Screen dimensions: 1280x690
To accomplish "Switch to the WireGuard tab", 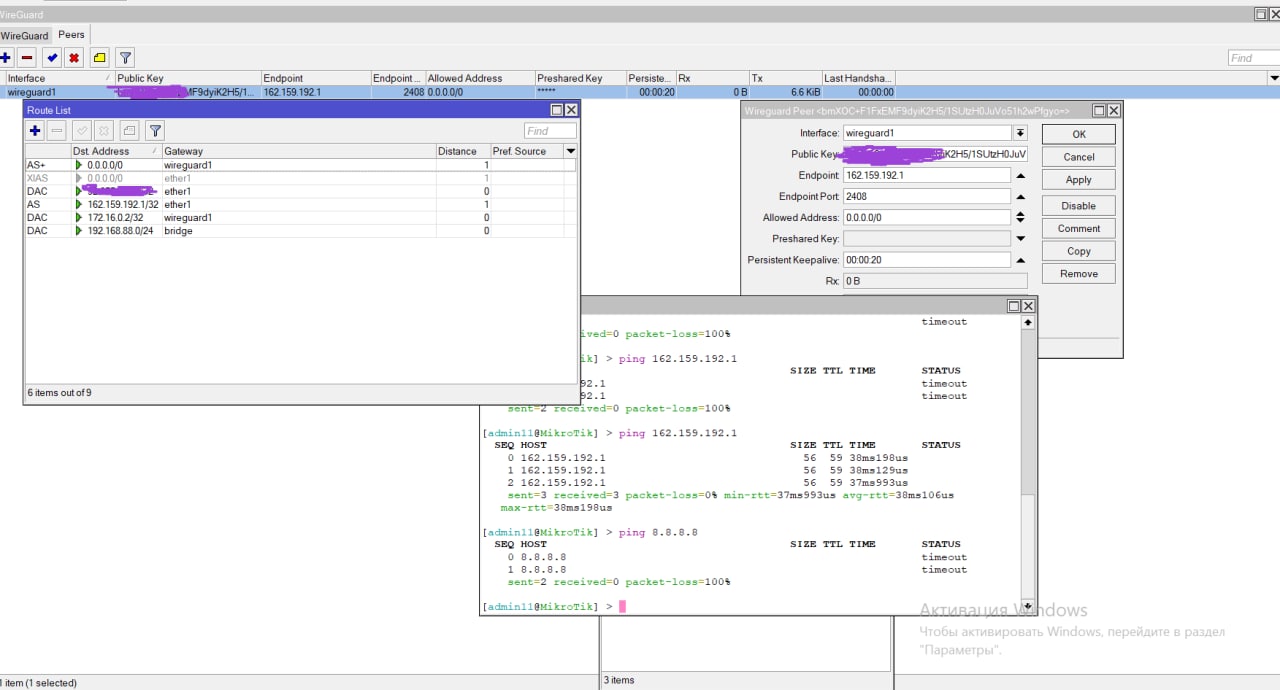I will (24, 36).
